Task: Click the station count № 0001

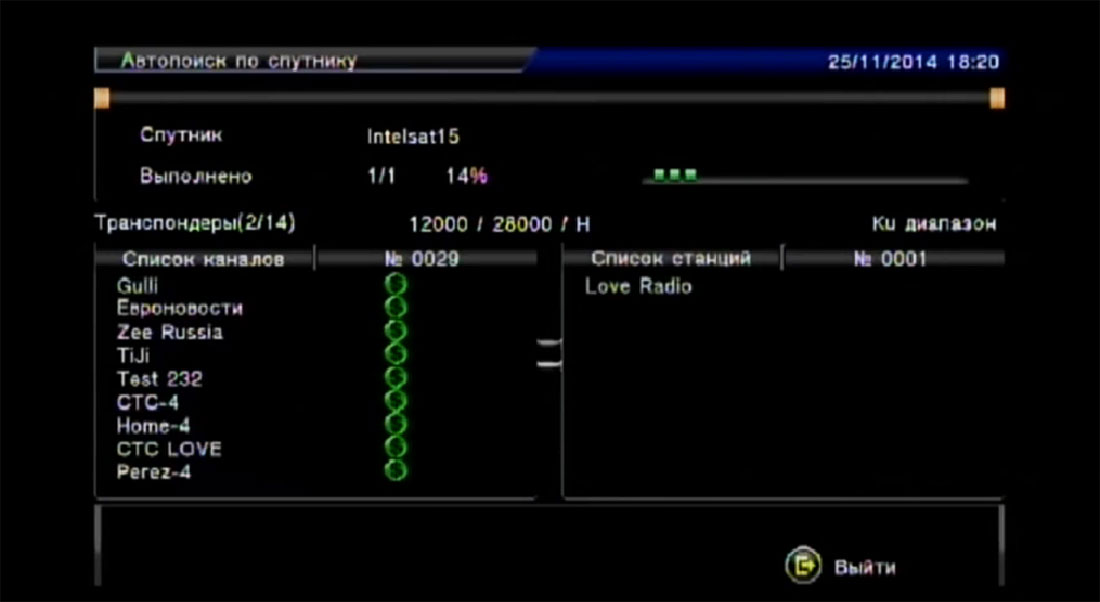Action: tap(890, 259)
